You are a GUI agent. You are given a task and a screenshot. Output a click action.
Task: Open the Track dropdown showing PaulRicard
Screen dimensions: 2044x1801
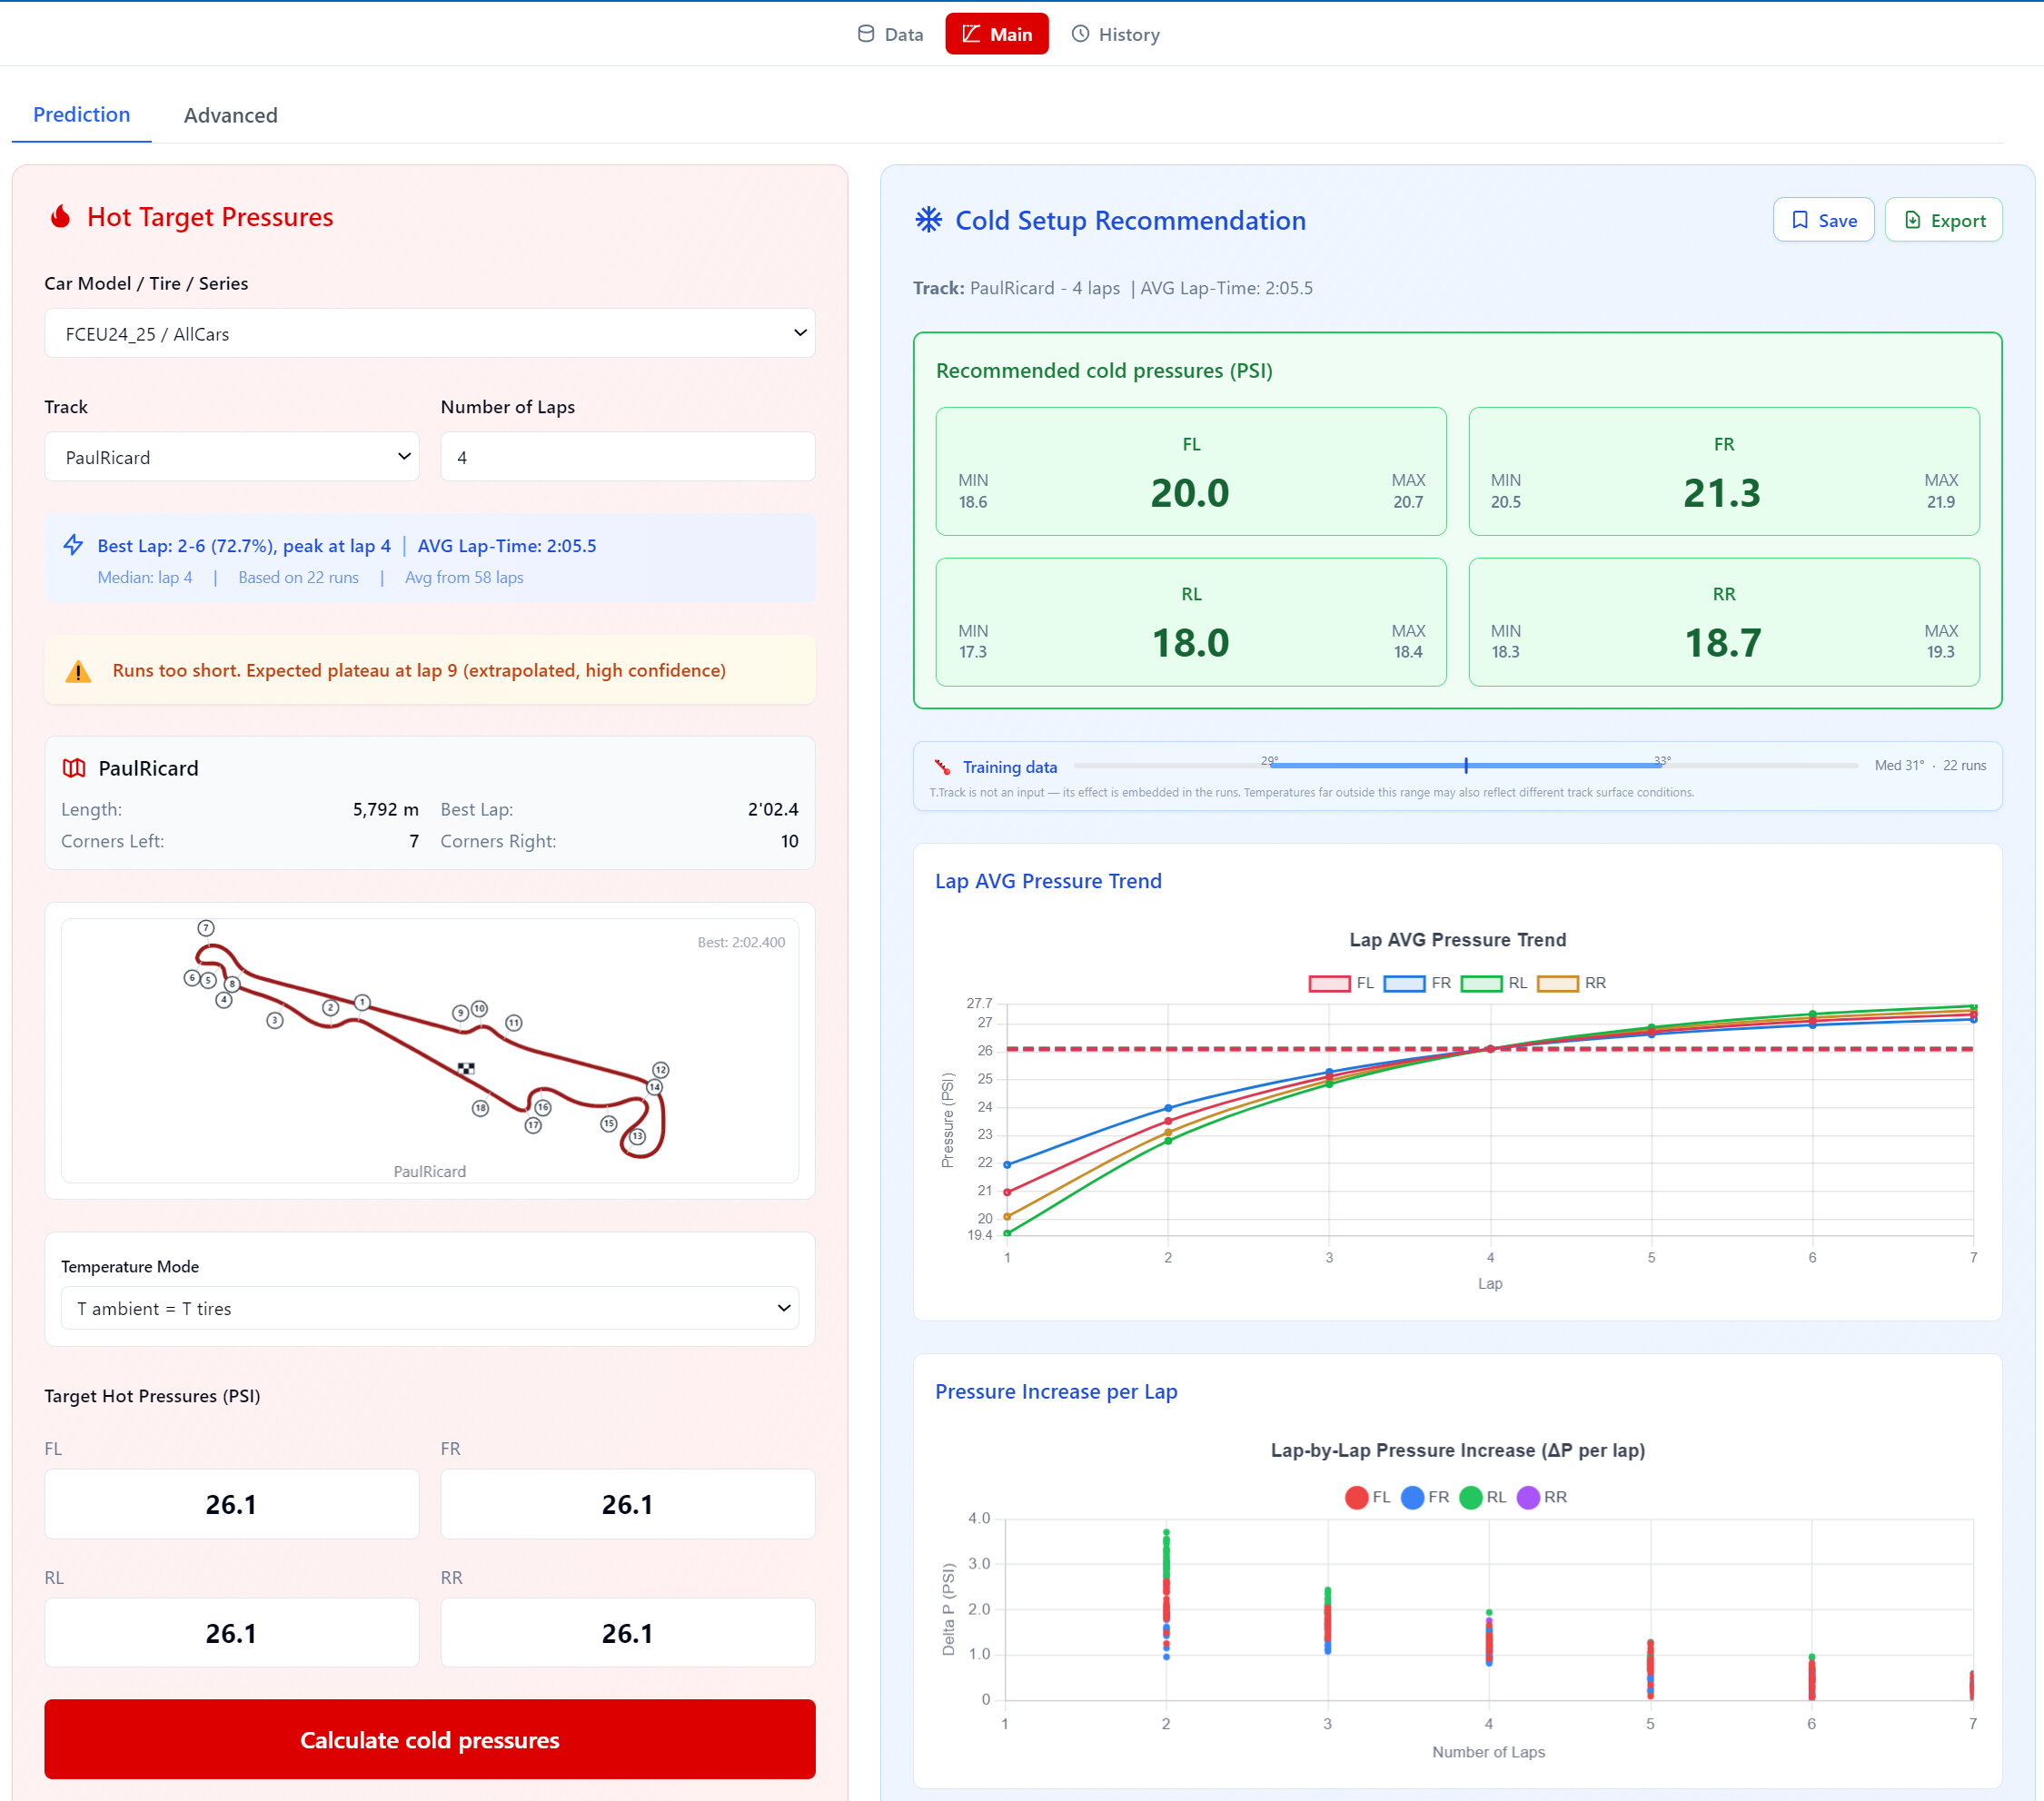point(231,457)
